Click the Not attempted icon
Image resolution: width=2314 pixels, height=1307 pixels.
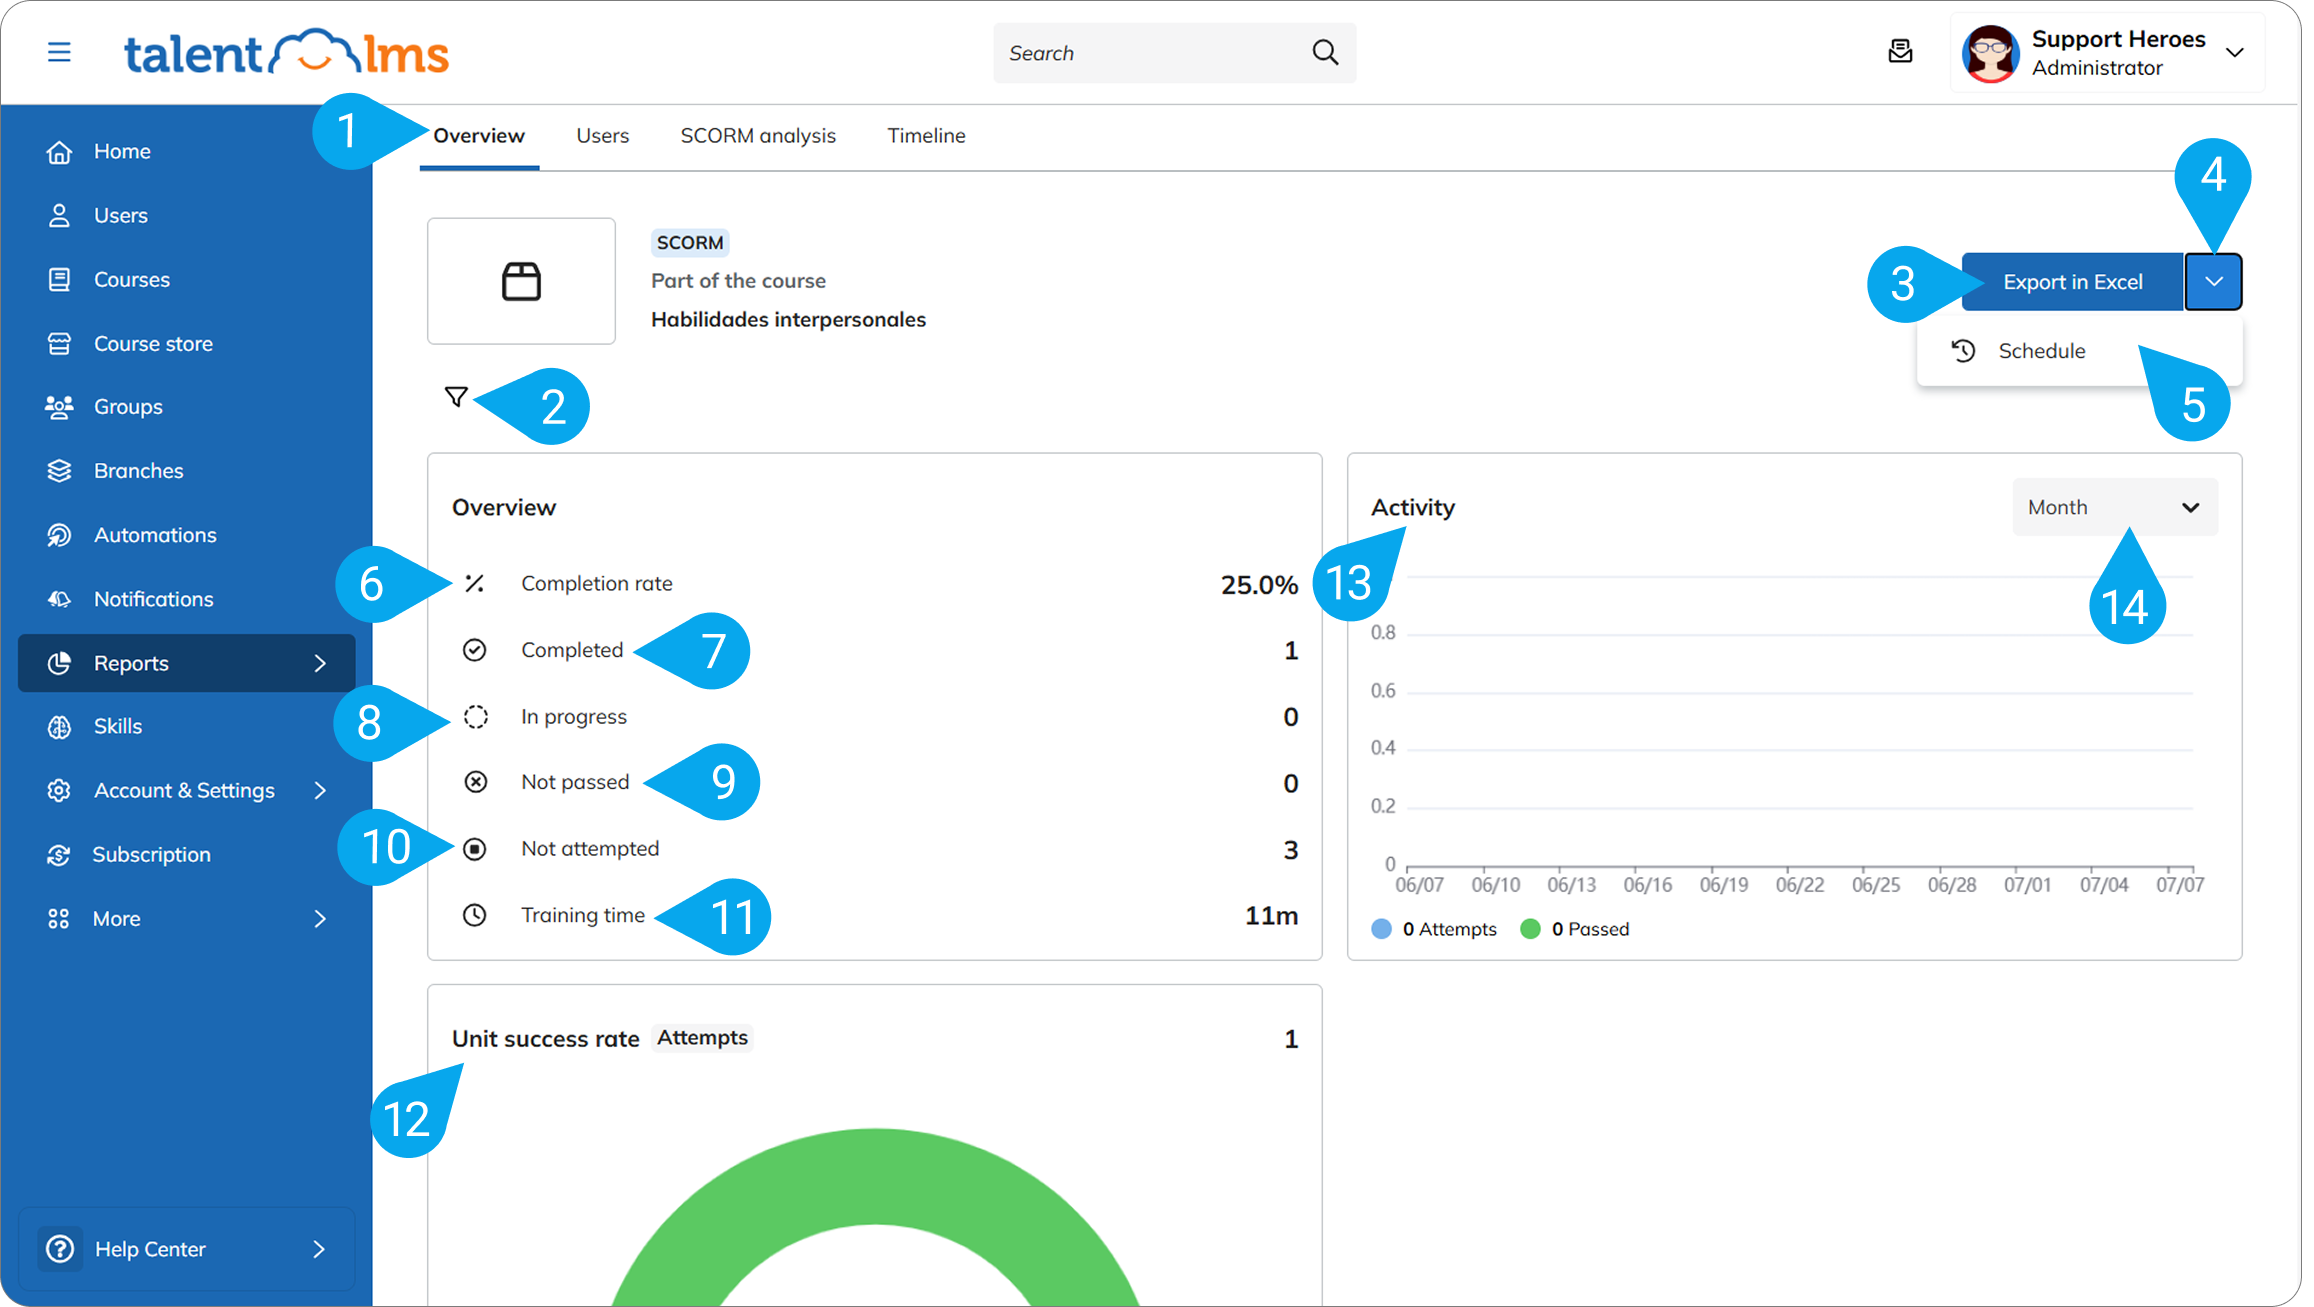[475, 849]
